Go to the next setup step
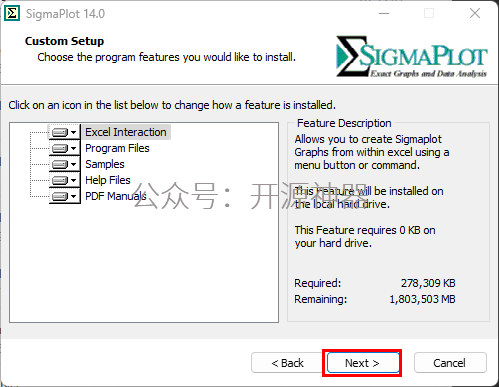Viewport: 499px width, 387px height. coord(363,363)
